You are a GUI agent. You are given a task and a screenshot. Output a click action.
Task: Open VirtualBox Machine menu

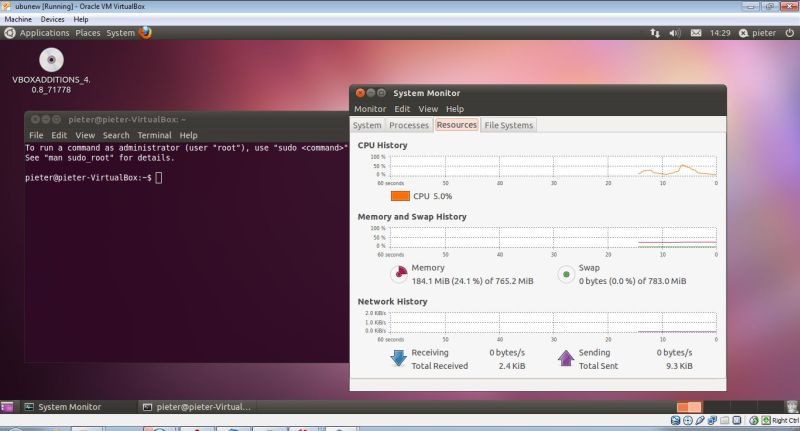point(18,19)
